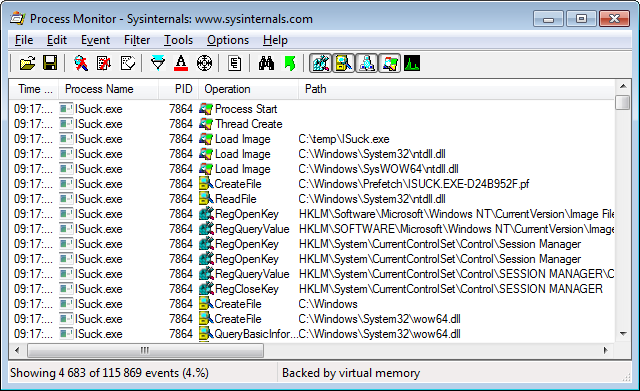The width and height of the screenshot is (640, 391).
Task: Select Load Image C:\temp\ISuck.exe row
Action: (x=312, y=139)
